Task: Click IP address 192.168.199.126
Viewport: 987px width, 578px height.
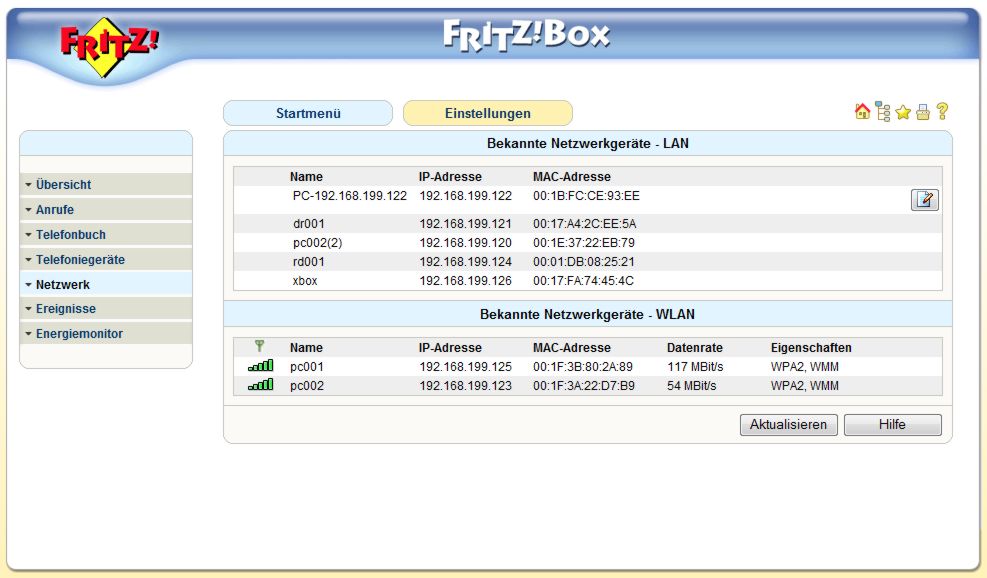Action: 466,281
